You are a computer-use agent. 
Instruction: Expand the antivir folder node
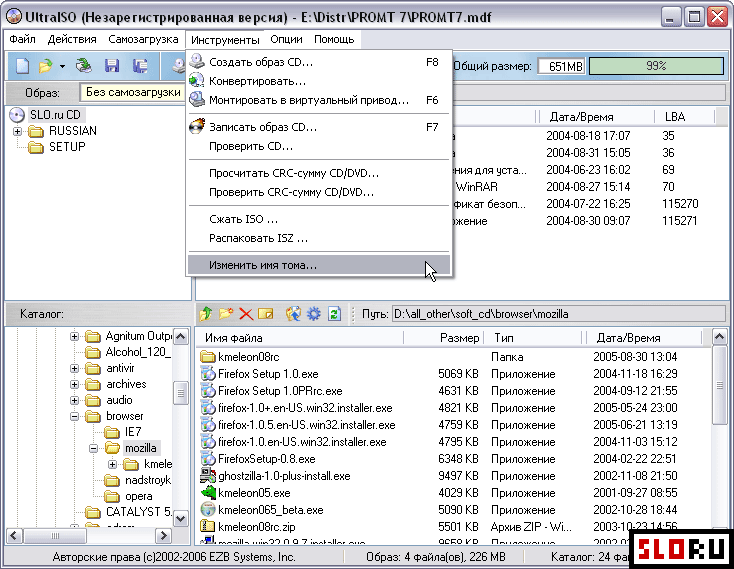pyautogui.click(x=74, y=369)
